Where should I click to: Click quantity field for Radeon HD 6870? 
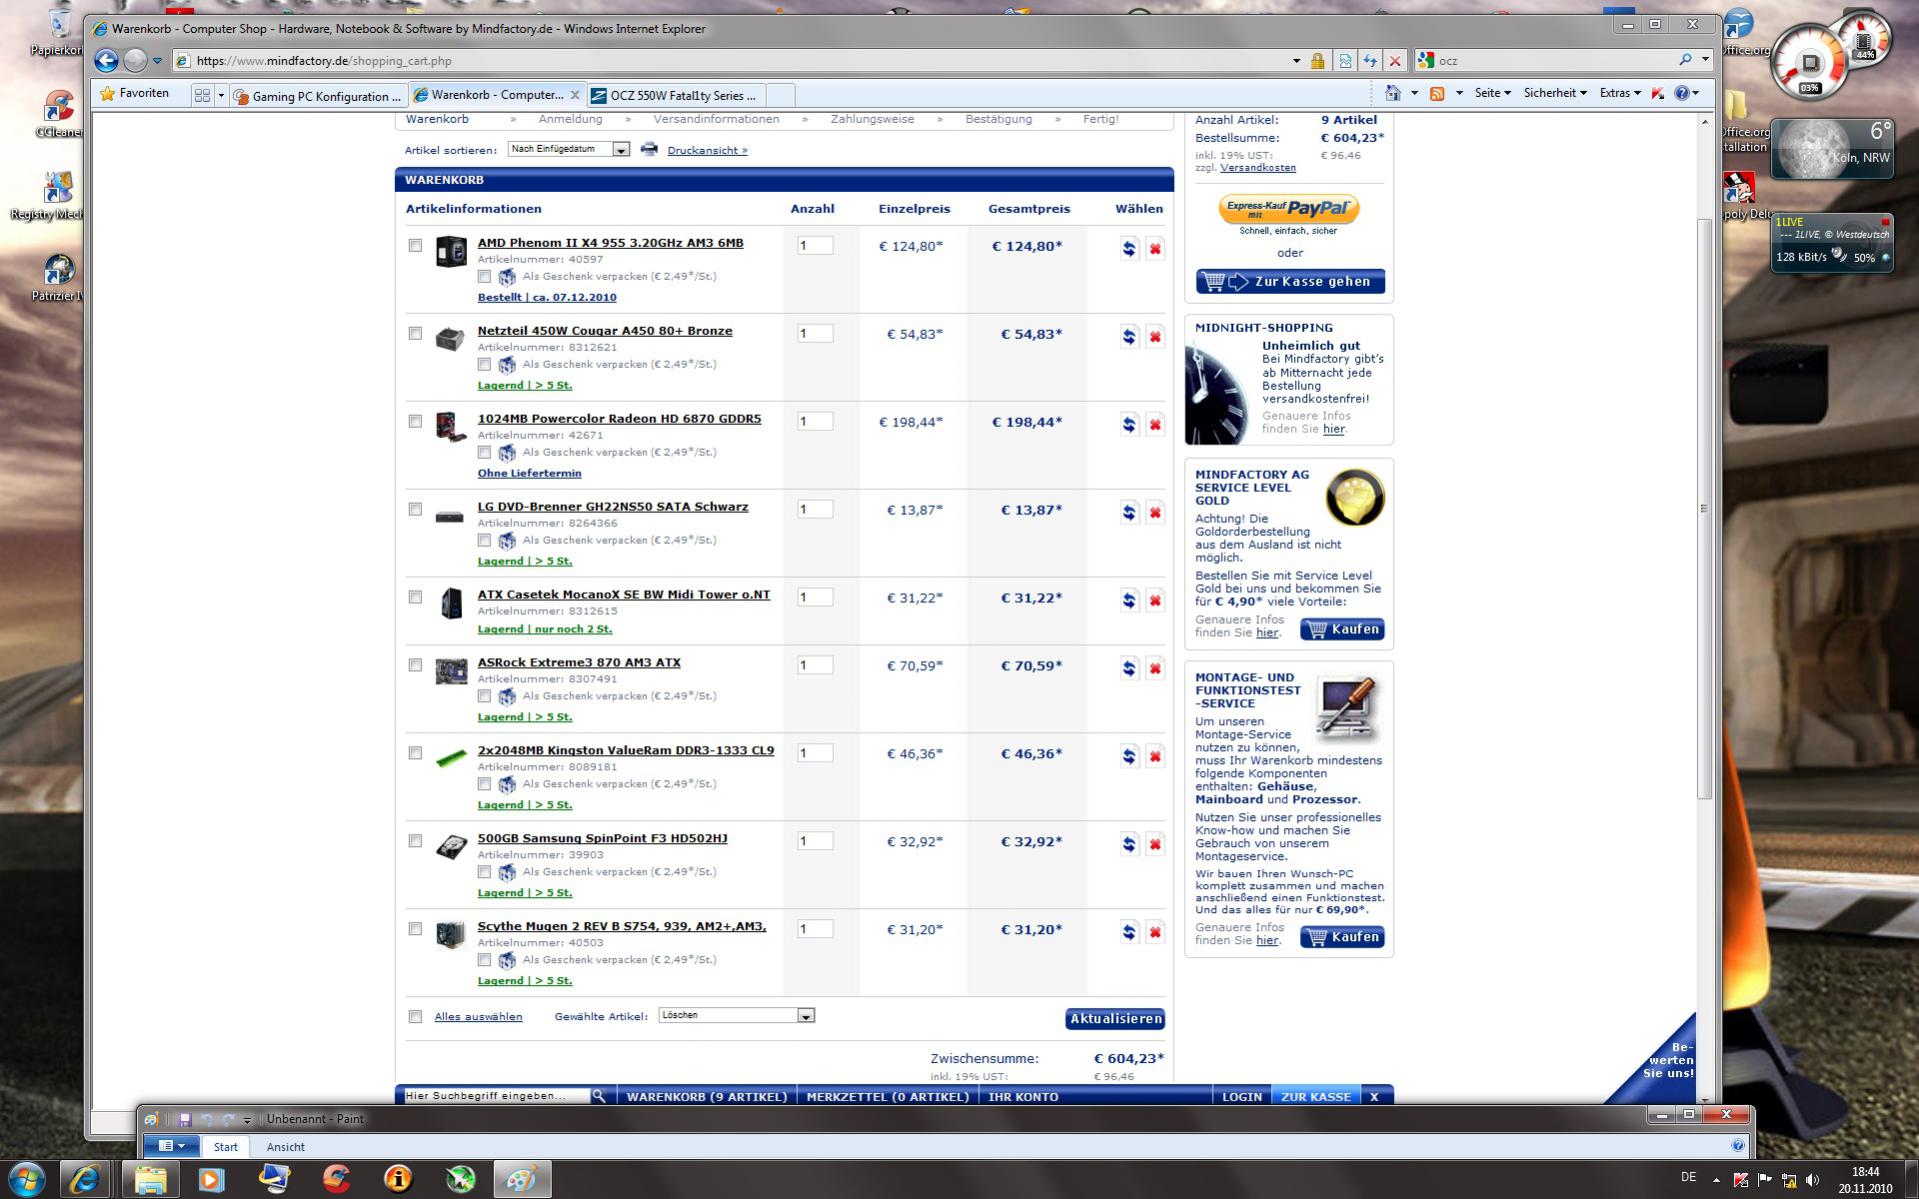815,421
